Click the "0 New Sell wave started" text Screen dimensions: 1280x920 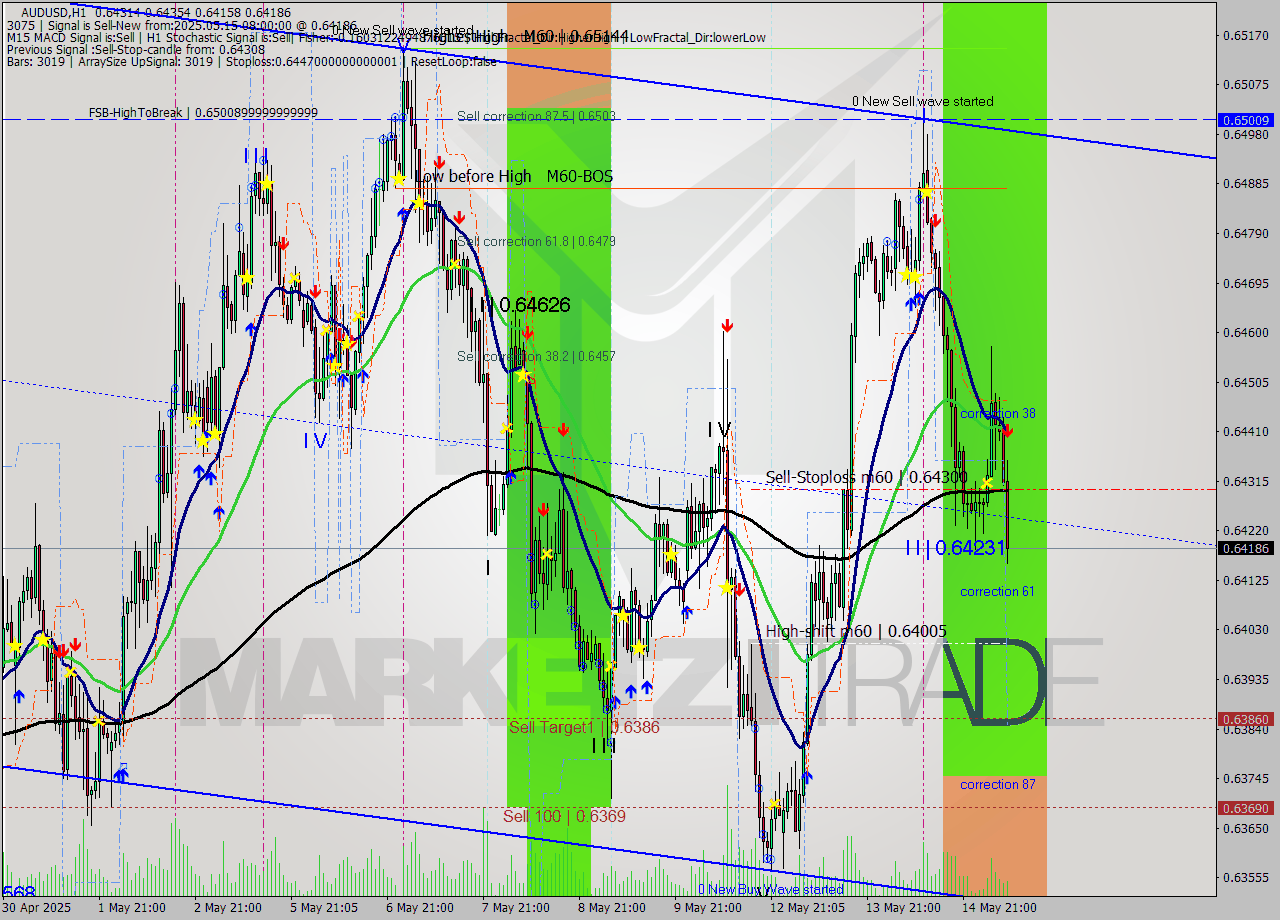click(922, 101)
